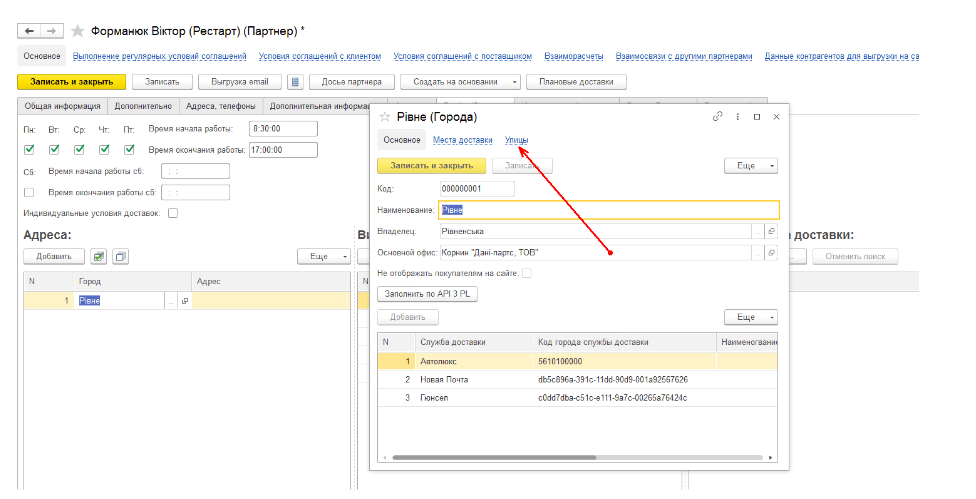Open the Владелец field's linked record icon

771,231
